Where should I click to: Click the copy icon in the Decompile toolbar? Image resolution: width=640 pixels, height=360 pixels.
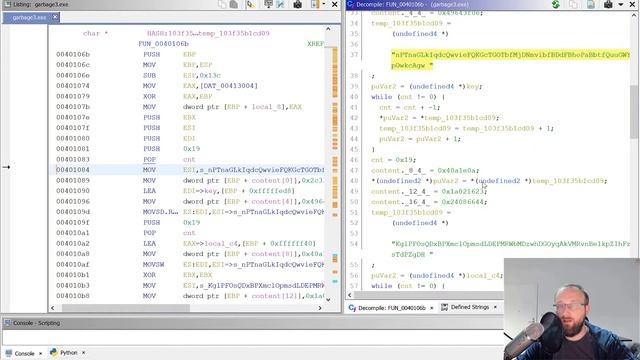tap(573, 4)
